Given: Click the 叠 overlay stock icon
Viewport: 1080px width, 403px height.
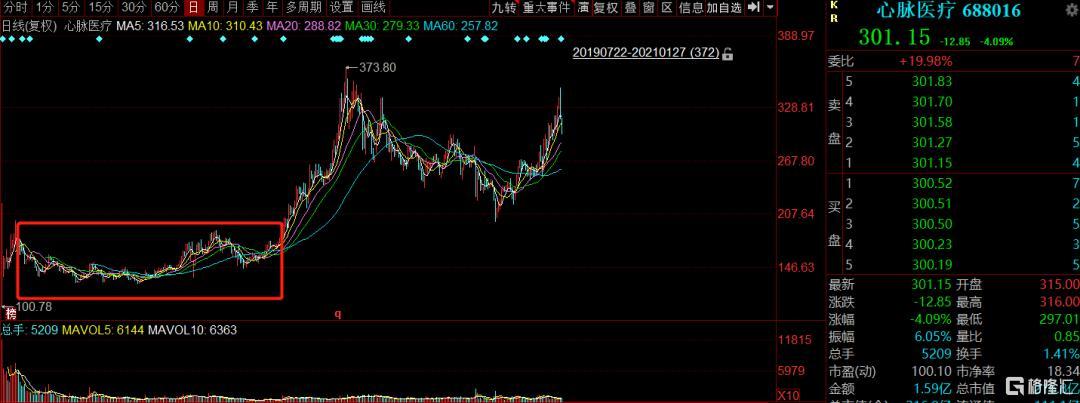Looking at the screenshot, I should click(630, 8).
